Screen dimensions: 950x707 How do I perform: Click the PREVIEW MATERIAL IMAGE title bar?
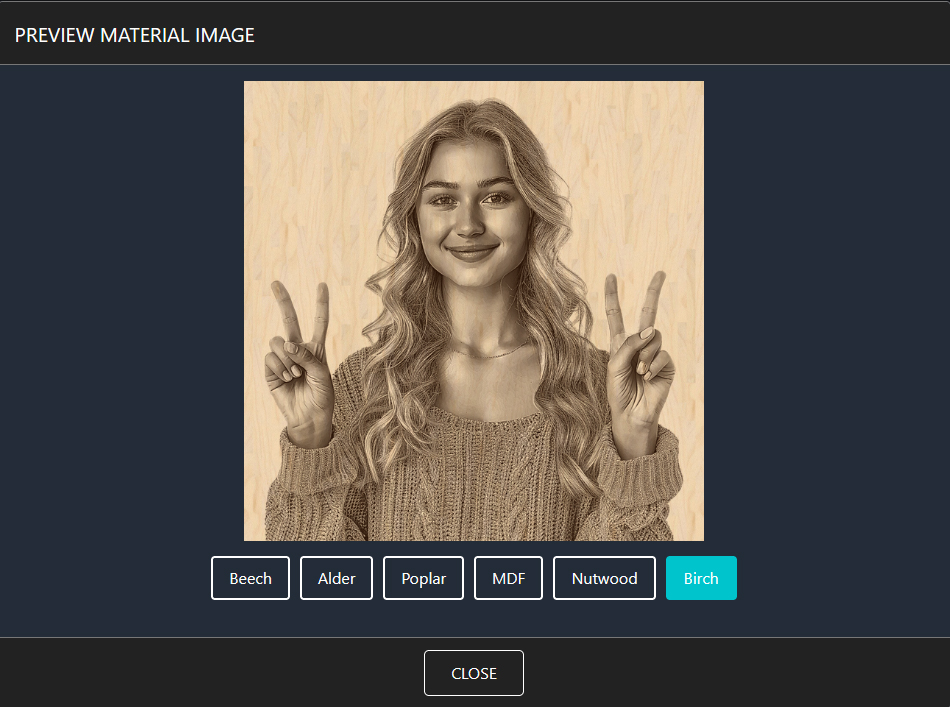pyautogui.click(x=136, y=34)
